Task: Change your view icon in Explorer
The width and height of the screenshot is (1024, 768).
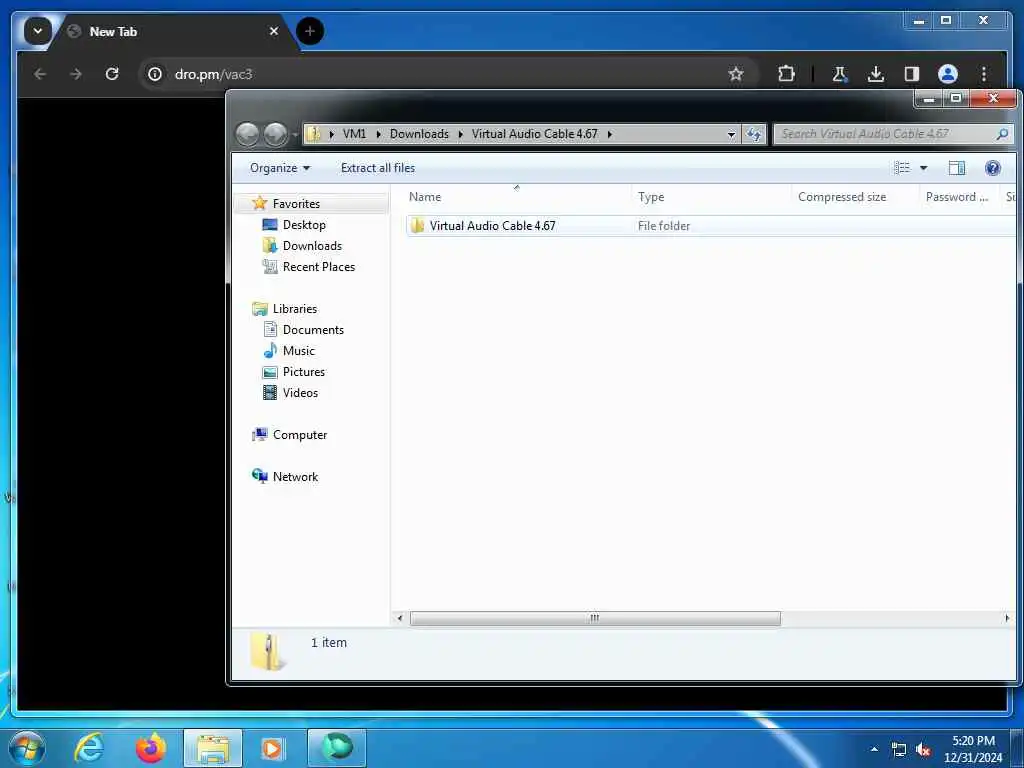Action: click(x=902, y=168)
